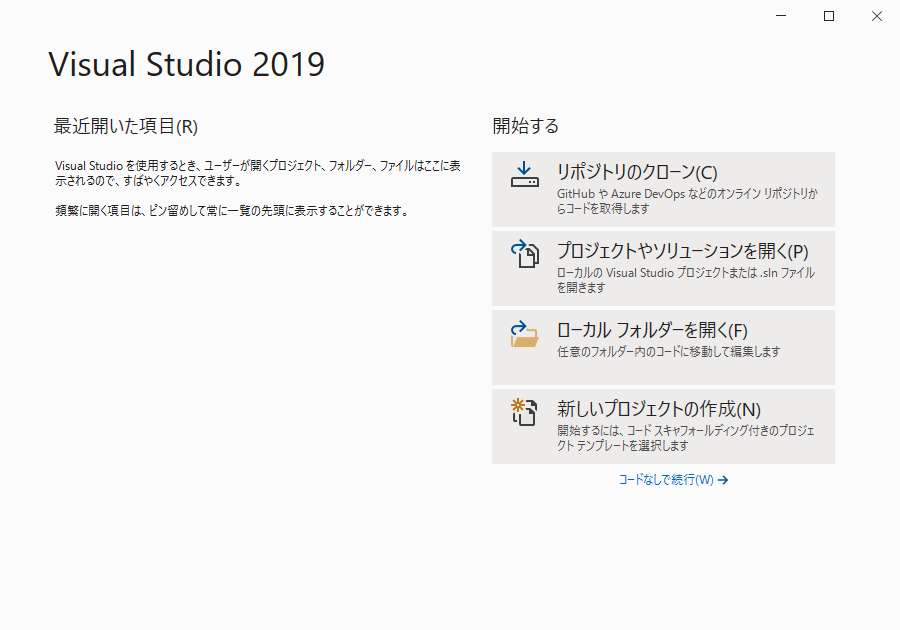The width and height of the screenshot is (900, 630).
Task: Click the Visual Studio 2019 title text
Action: click(187, 64)
